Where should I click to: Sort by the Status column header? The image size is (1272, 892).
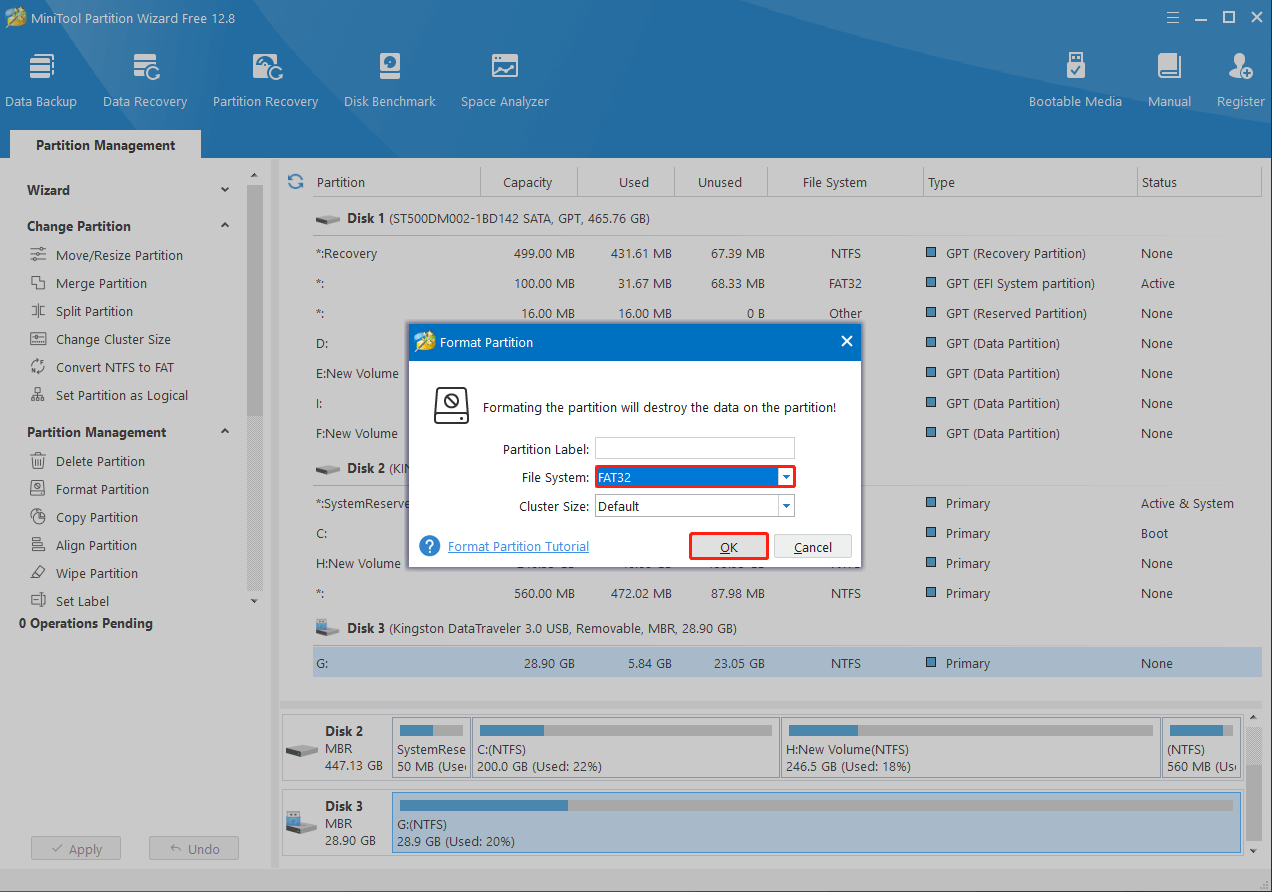click(x=1199, y=182)
